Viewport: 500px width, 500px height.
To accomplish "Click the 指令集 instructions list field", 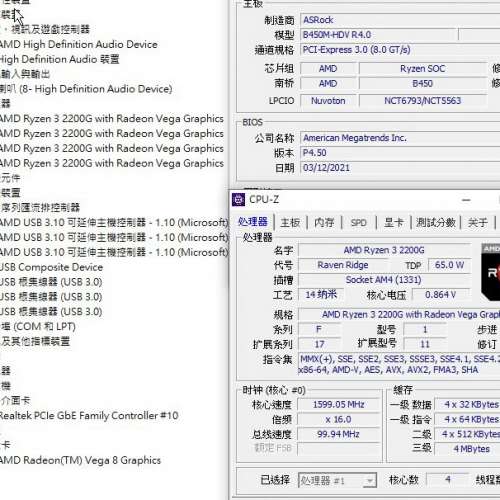I will 399,364.
